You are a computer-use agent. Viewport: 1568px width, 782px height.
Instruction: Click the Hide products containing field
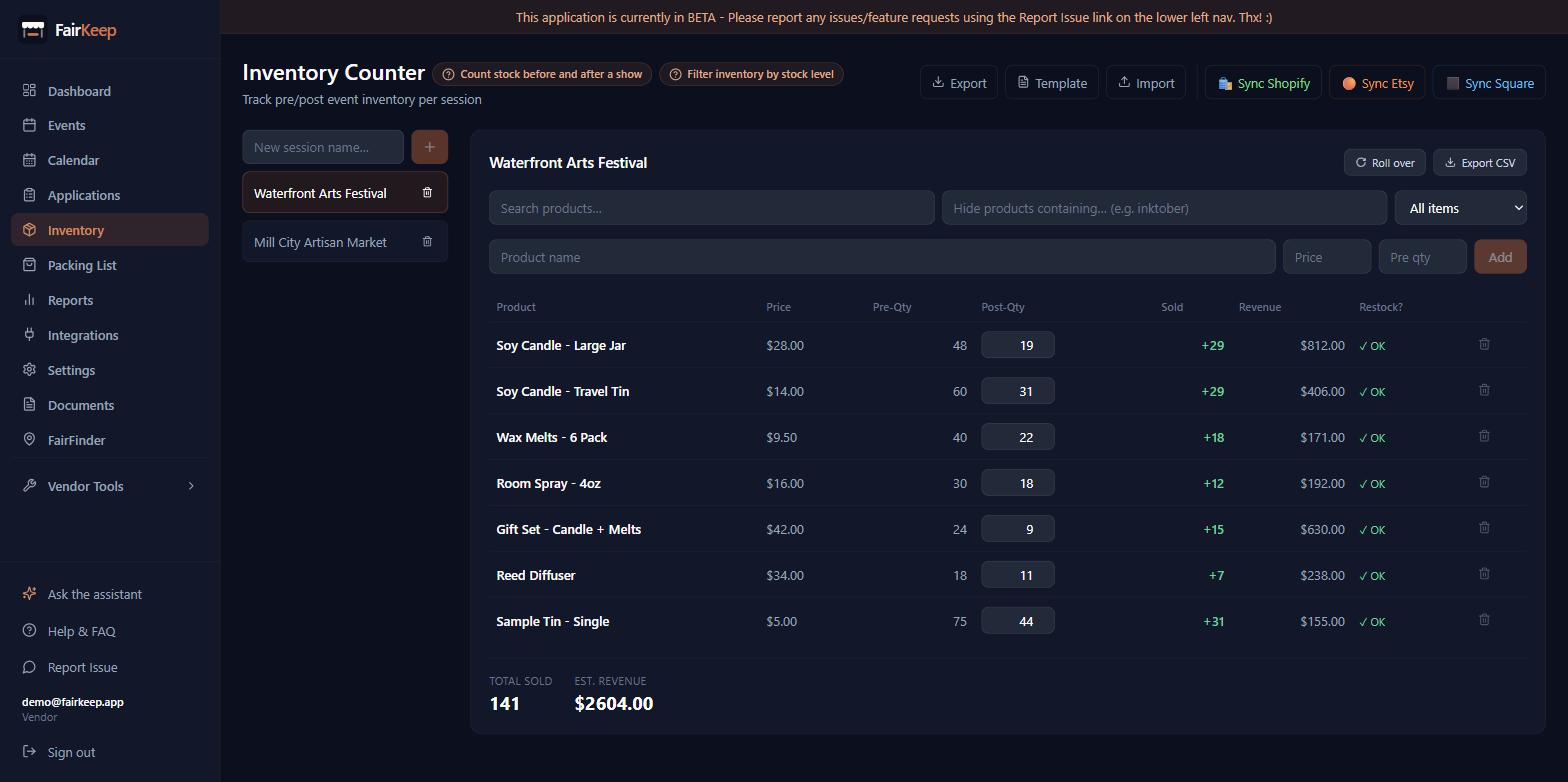pos(1165,208)
